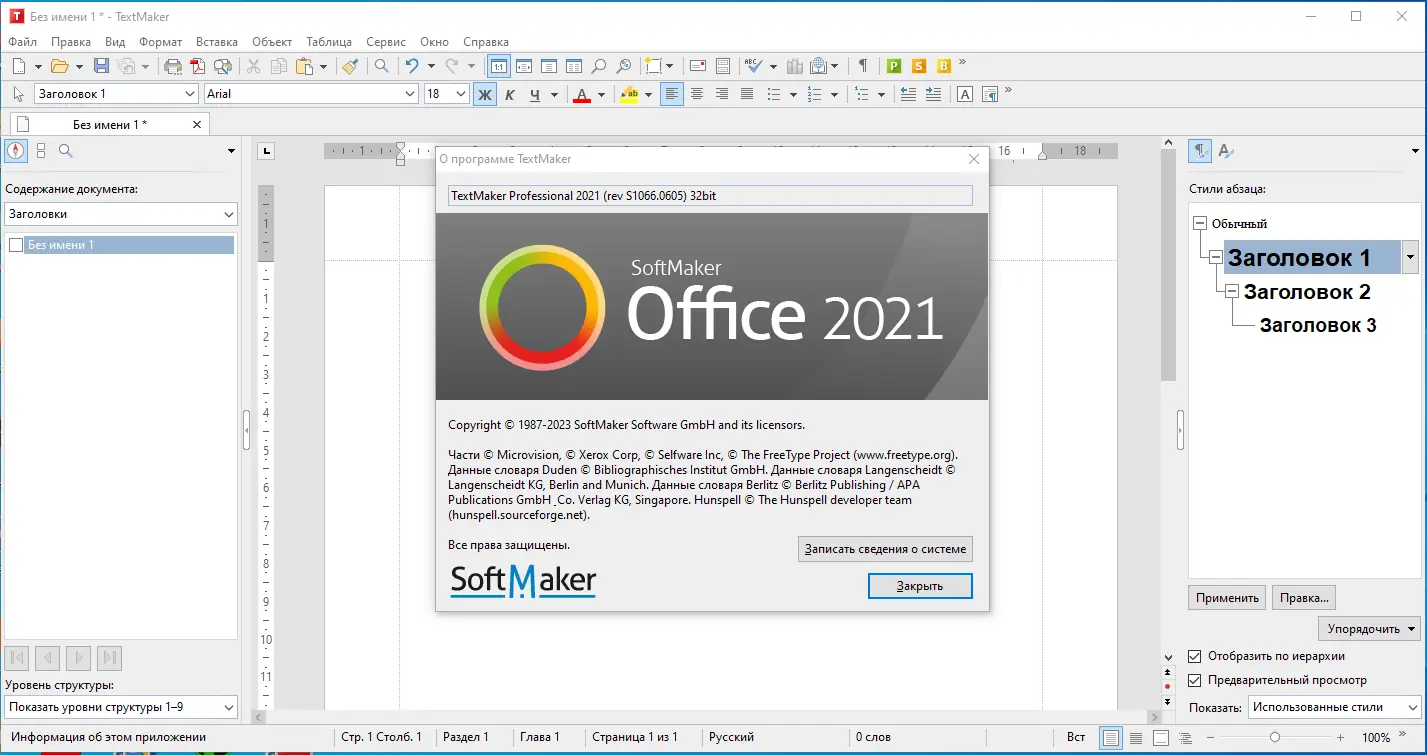Toggle underline Ч formatting
The width and height of the screenshot is (1427, 755).
535,94
